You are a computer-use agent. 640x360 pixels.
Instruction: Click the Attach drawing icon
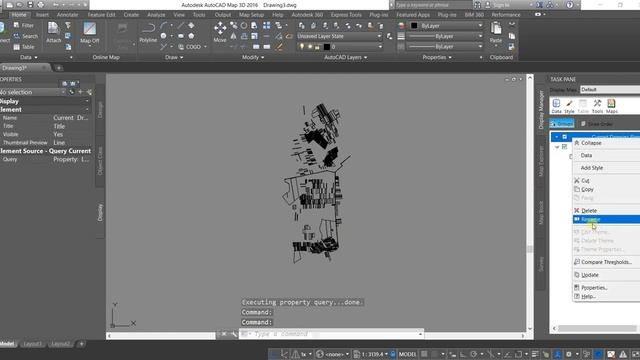pos(53,32)
